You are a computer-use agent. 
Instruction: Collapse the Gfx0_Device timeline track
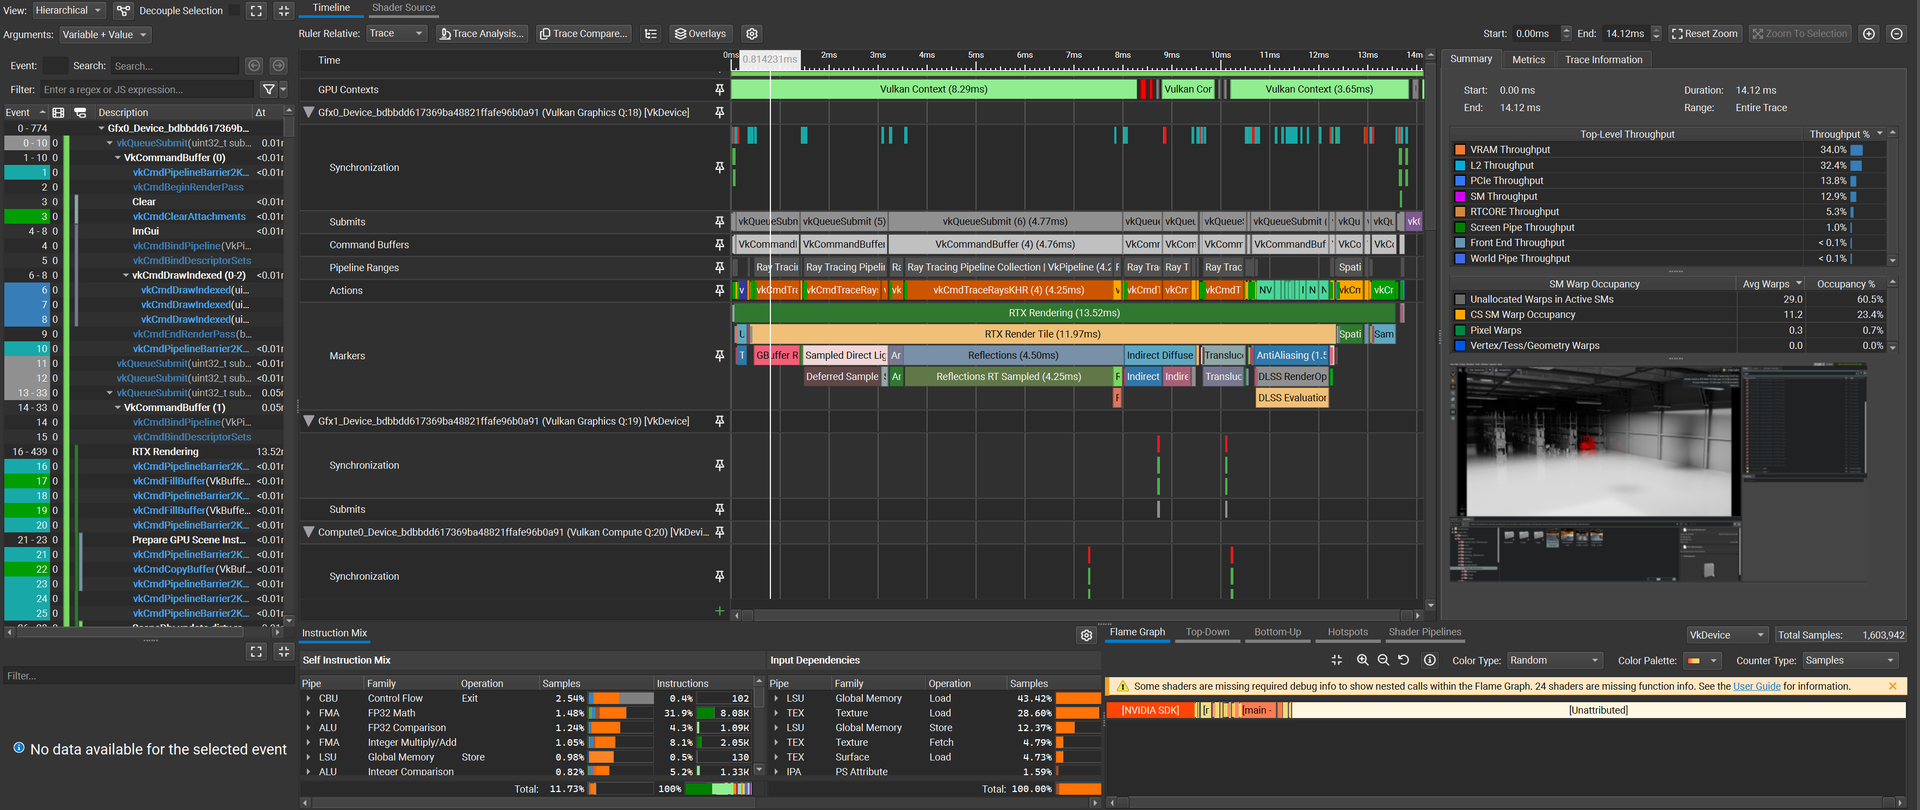(309, 113)
